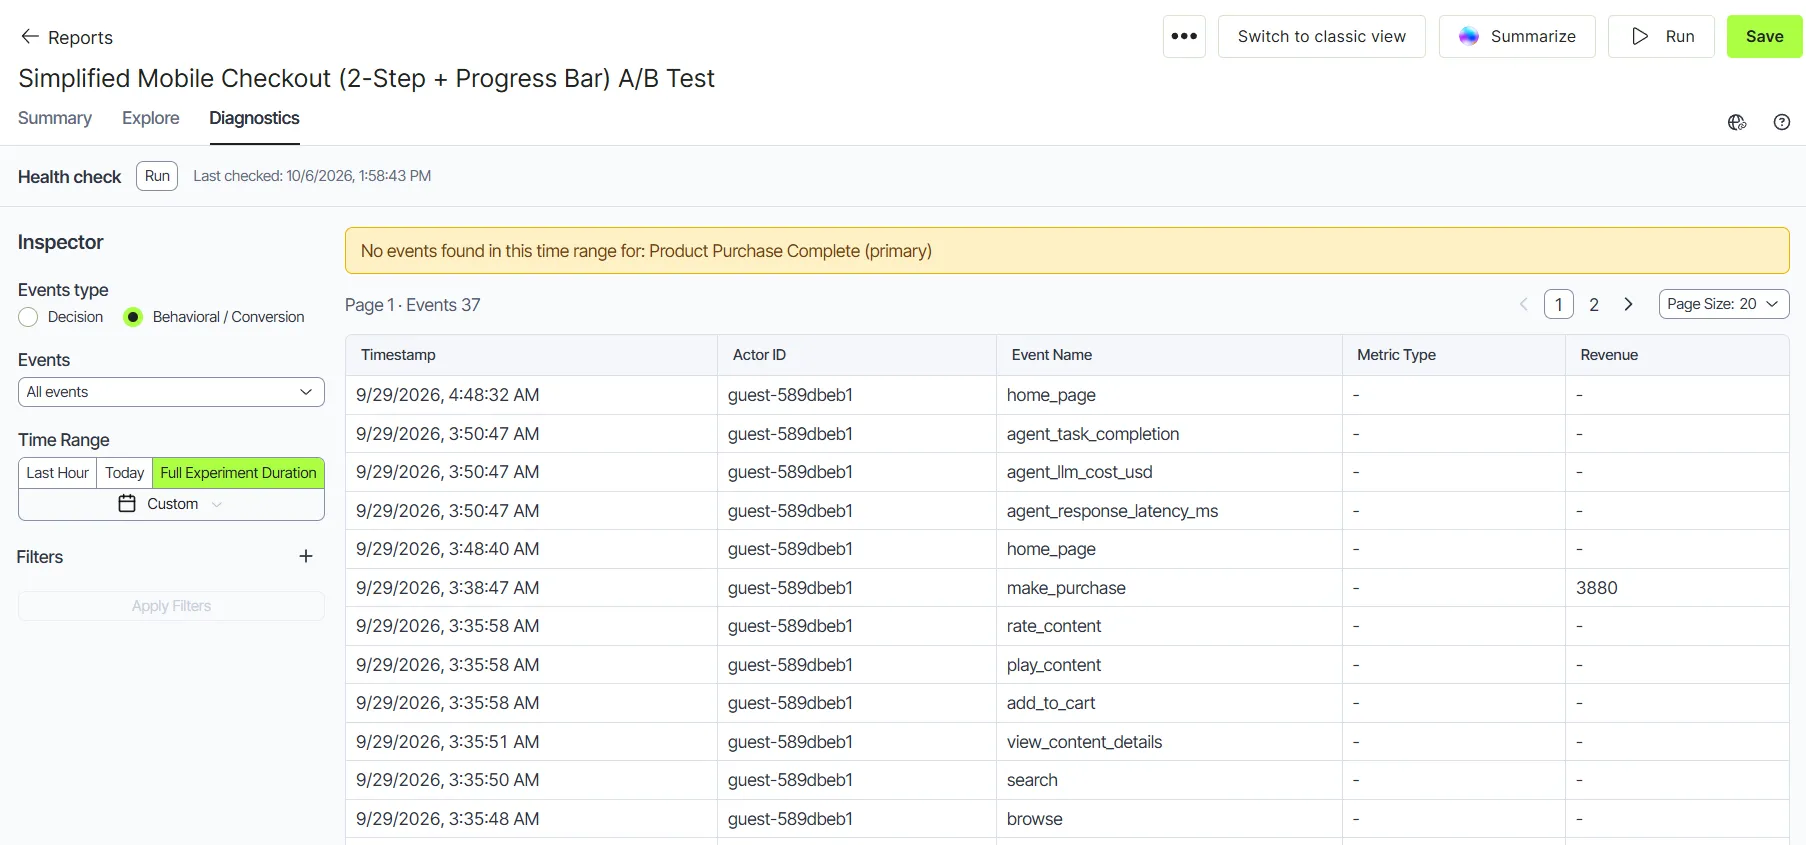Click the agent_llm_cost_usd event name
1806x845 pixels.
point(1079,472)
